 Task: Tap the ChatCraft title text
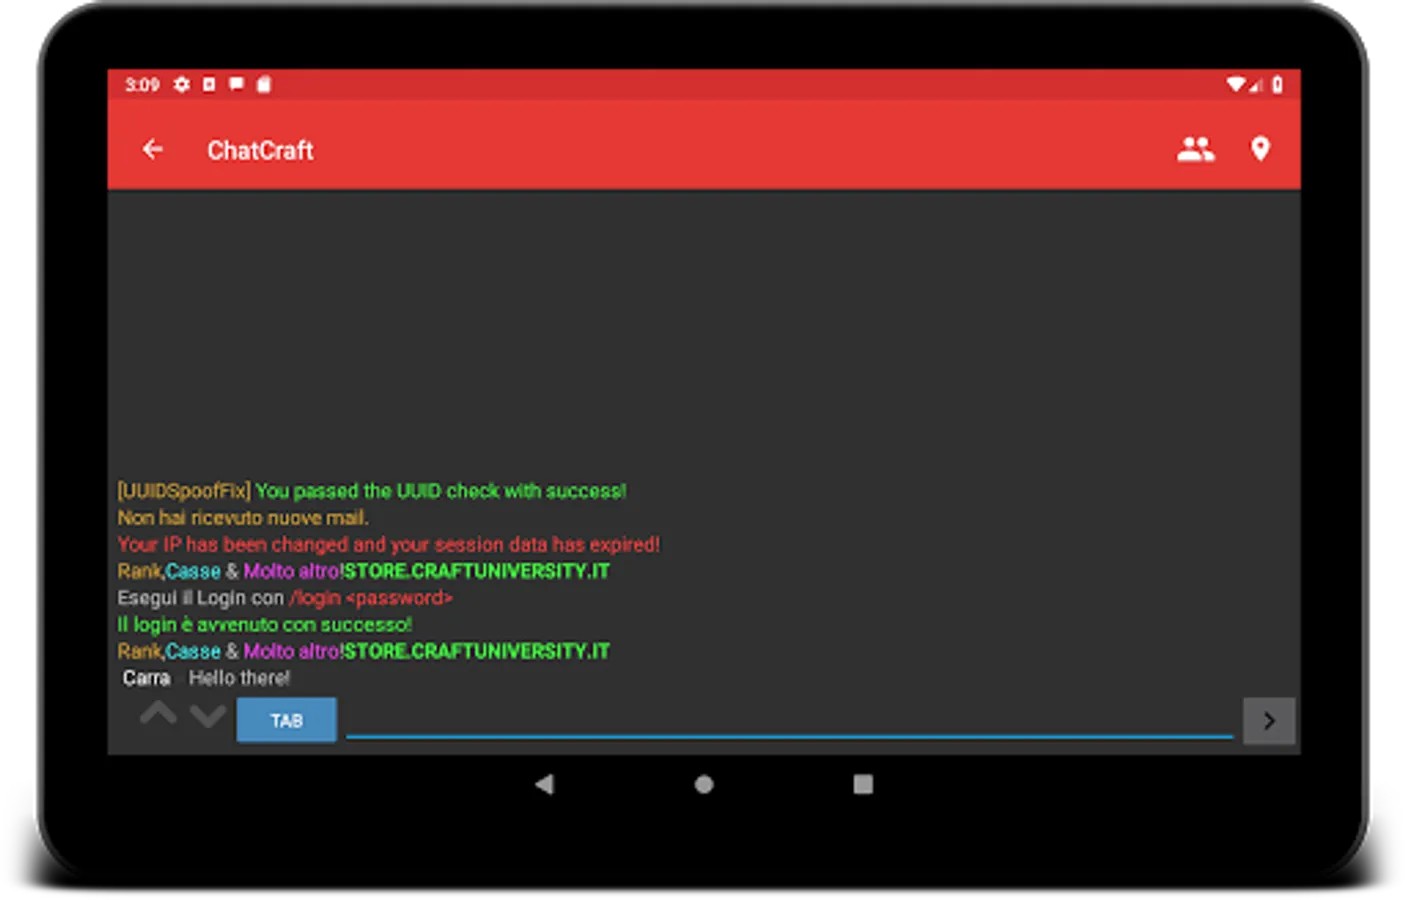[260, 150]
